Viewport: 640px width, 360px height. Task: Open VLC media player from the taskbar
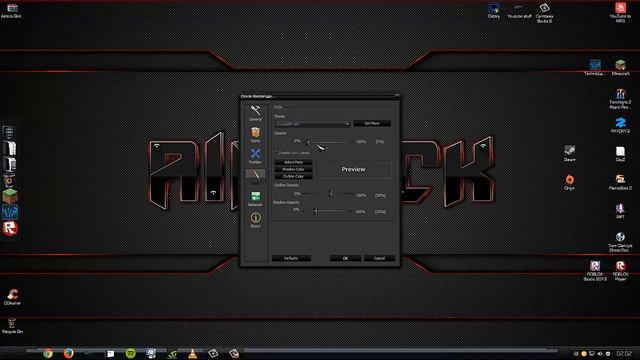coord(193,353)
